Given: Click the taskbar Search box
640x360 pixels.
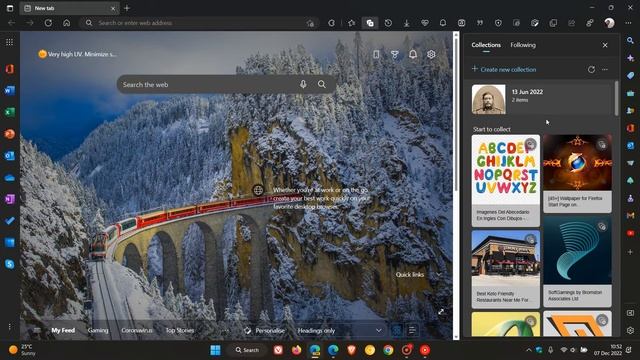Looking at the screenshot, I should [247, 350].
